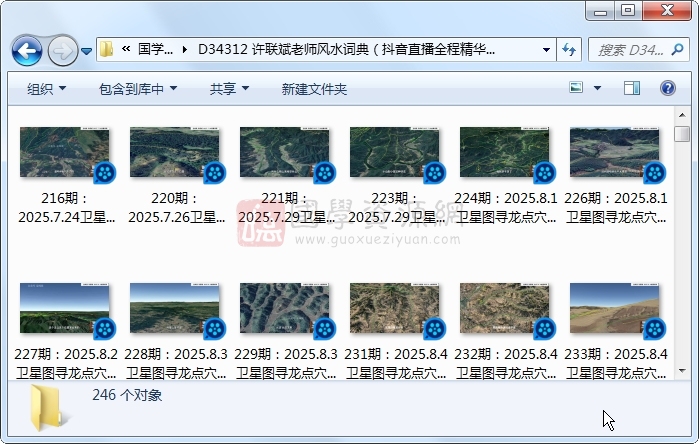Toggle the preview pane icon

pos(632,88)
